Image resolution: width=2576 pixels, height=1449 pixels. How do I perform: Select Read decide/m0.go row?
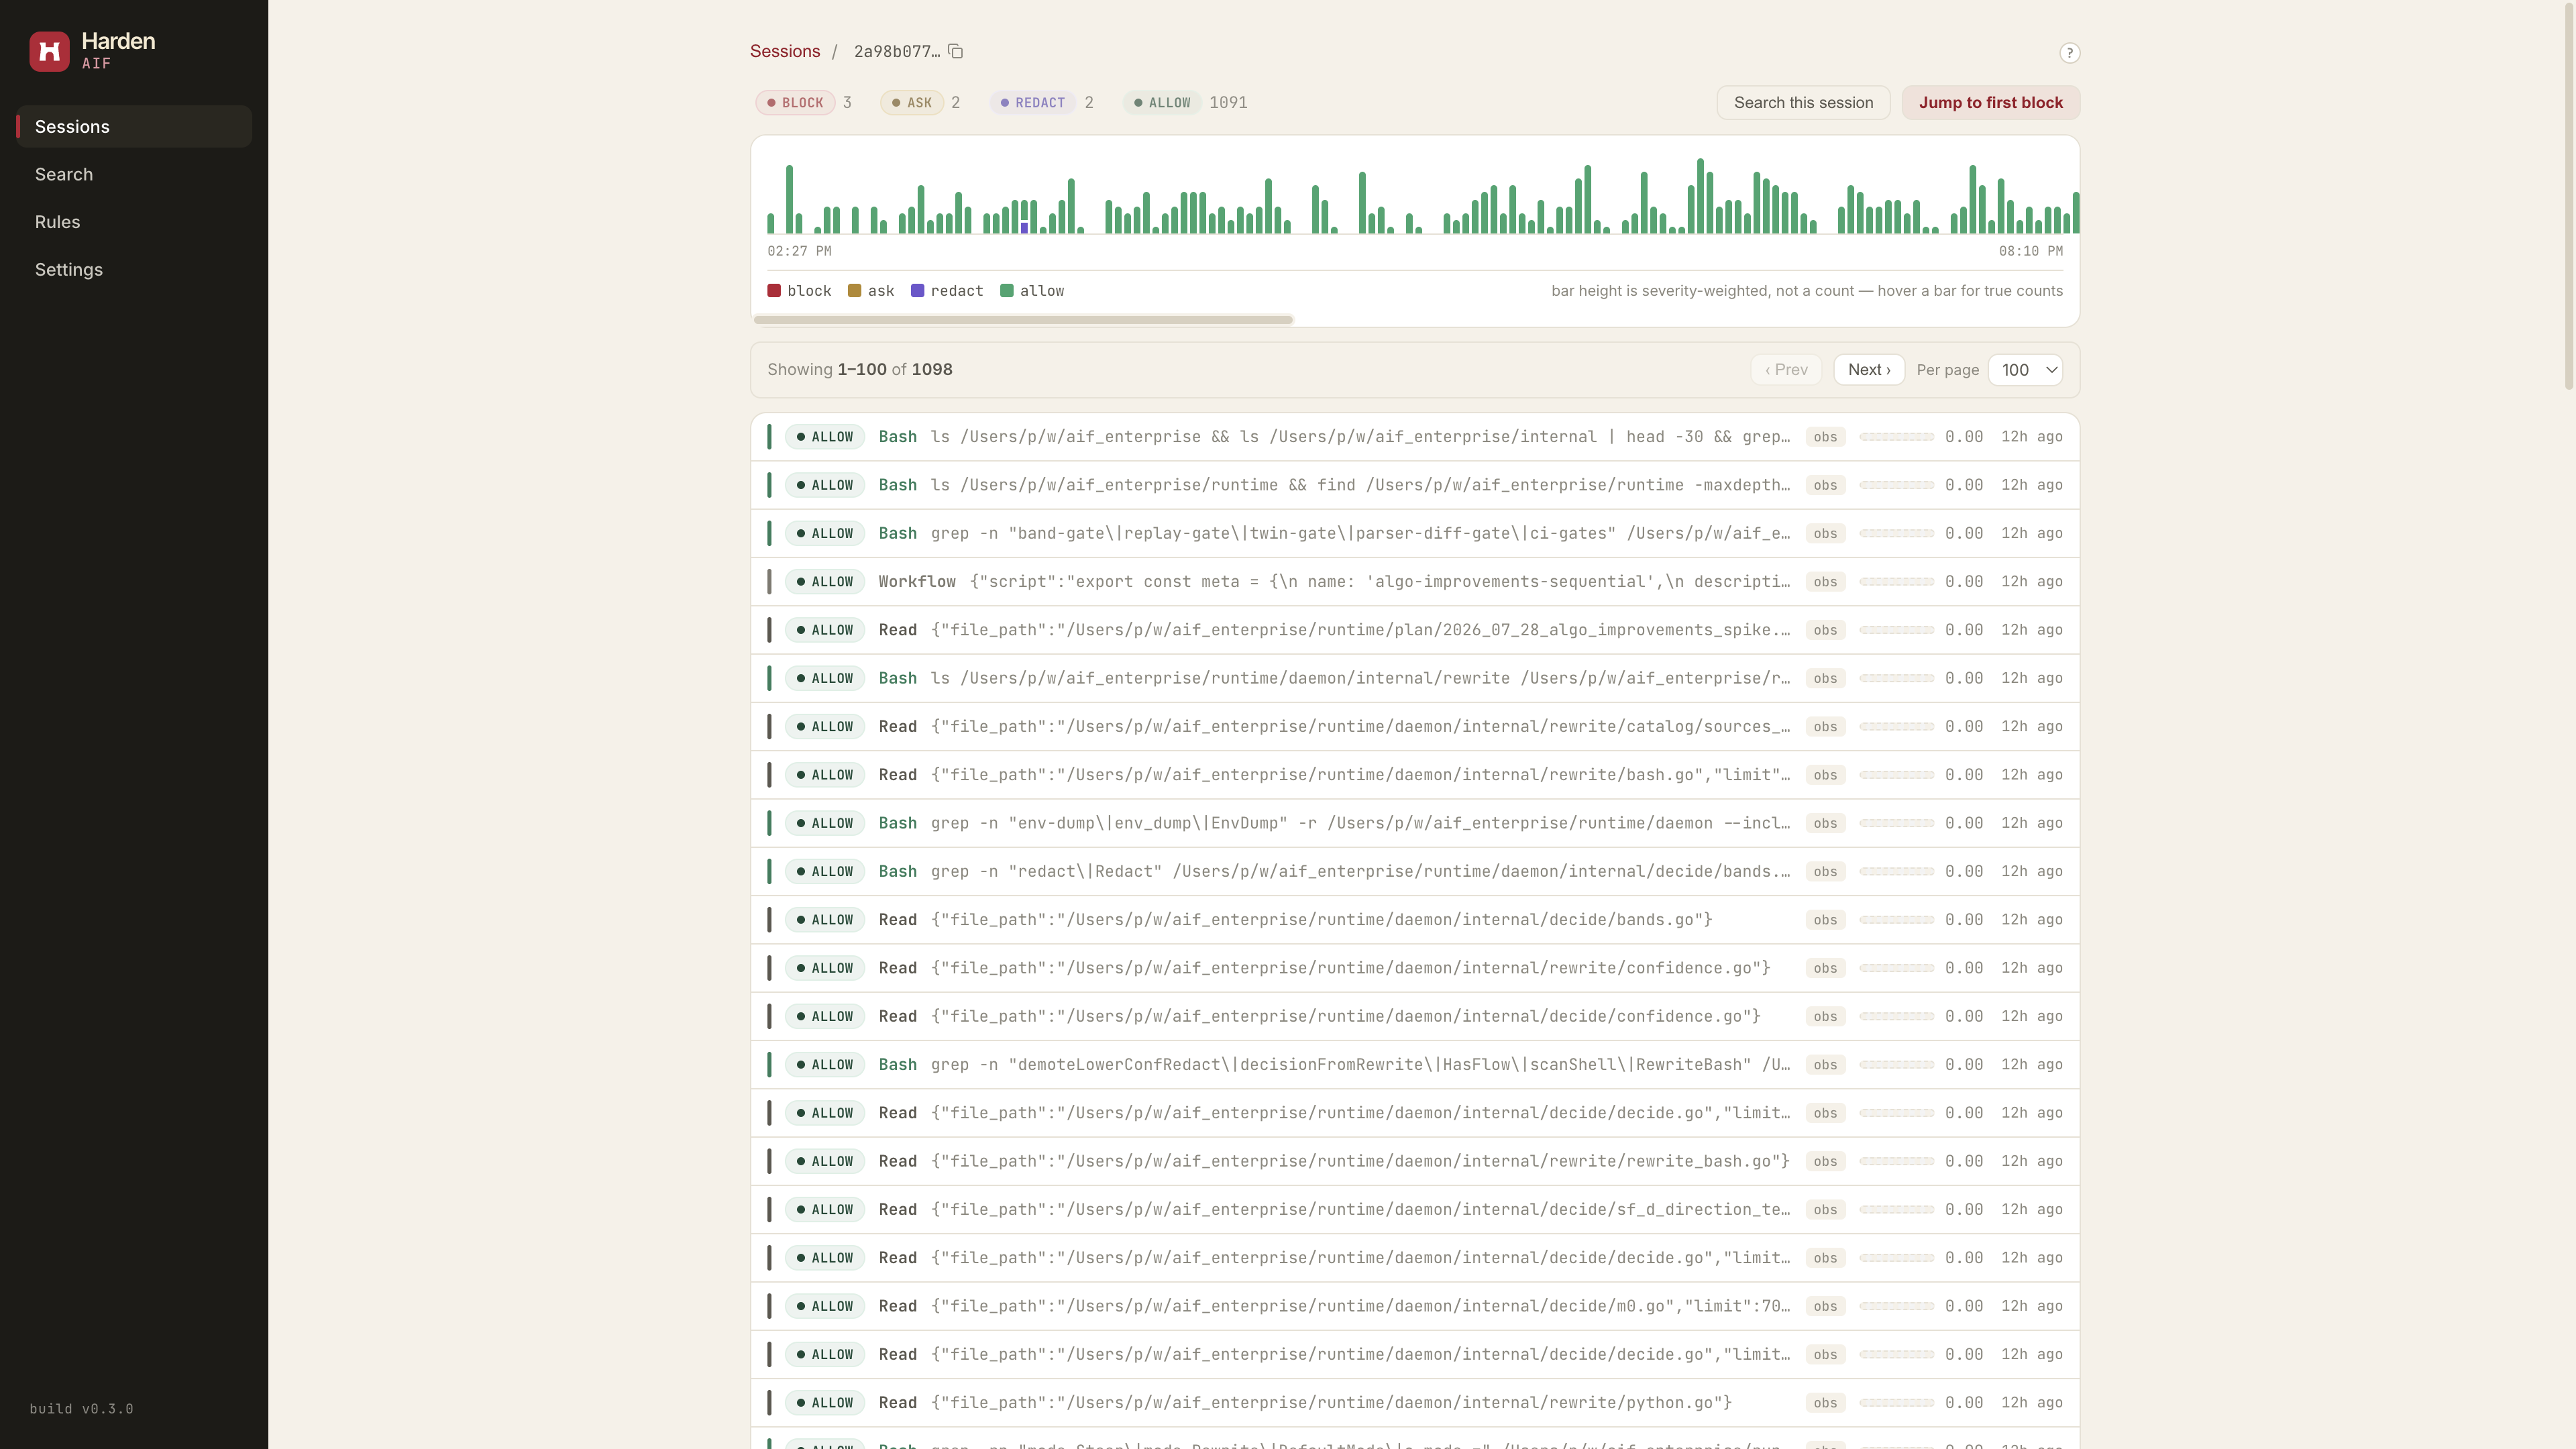pyautogui.click(x=1415, y=1306)
